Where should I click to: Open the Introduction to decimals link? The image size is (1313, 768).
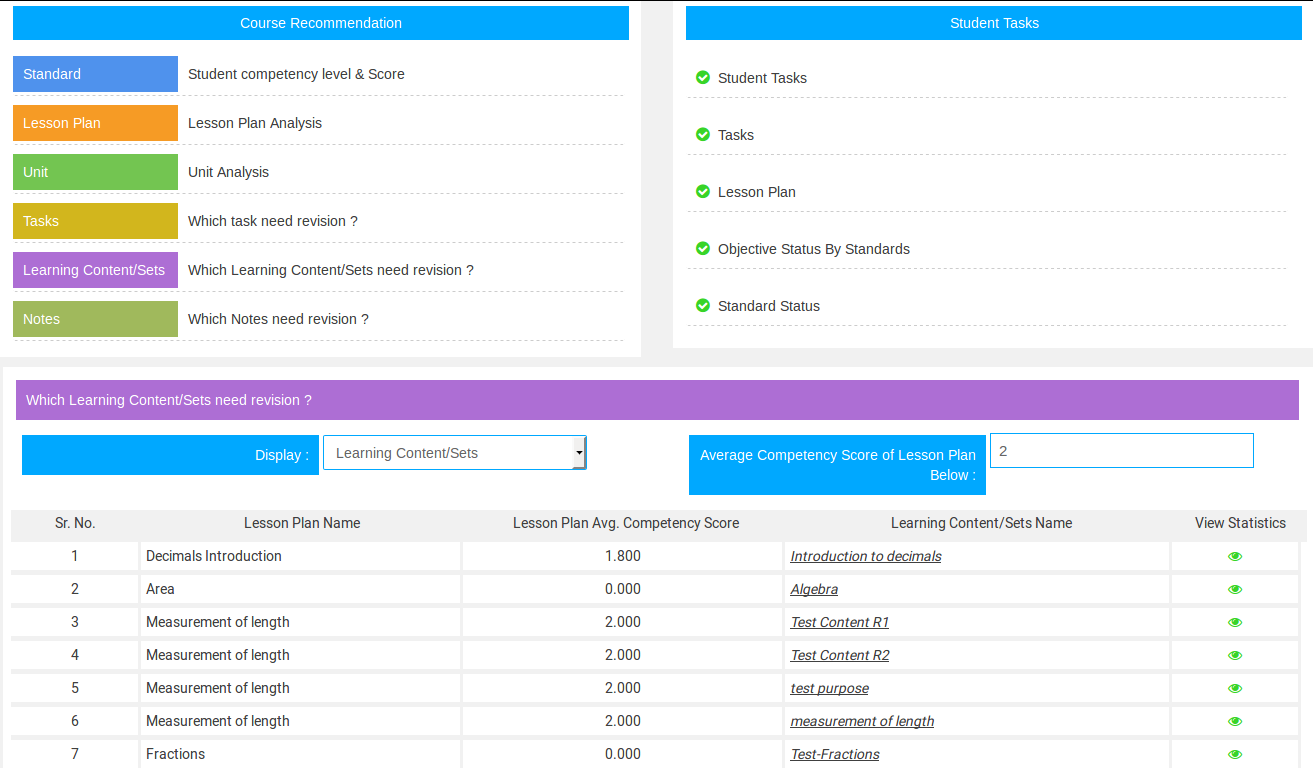click(x=865, y=556)
